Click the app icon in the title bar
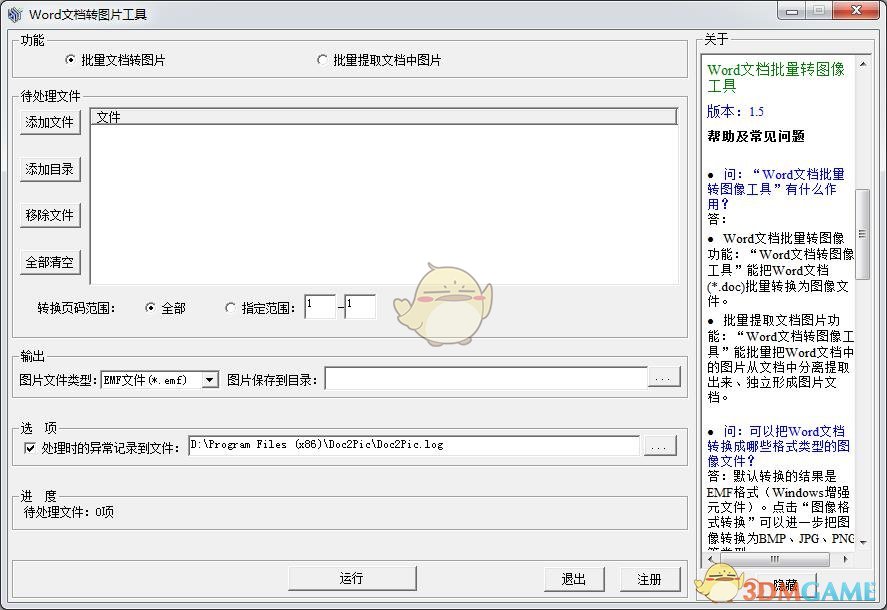Screen dimensions: 887x610 (15, 14)
